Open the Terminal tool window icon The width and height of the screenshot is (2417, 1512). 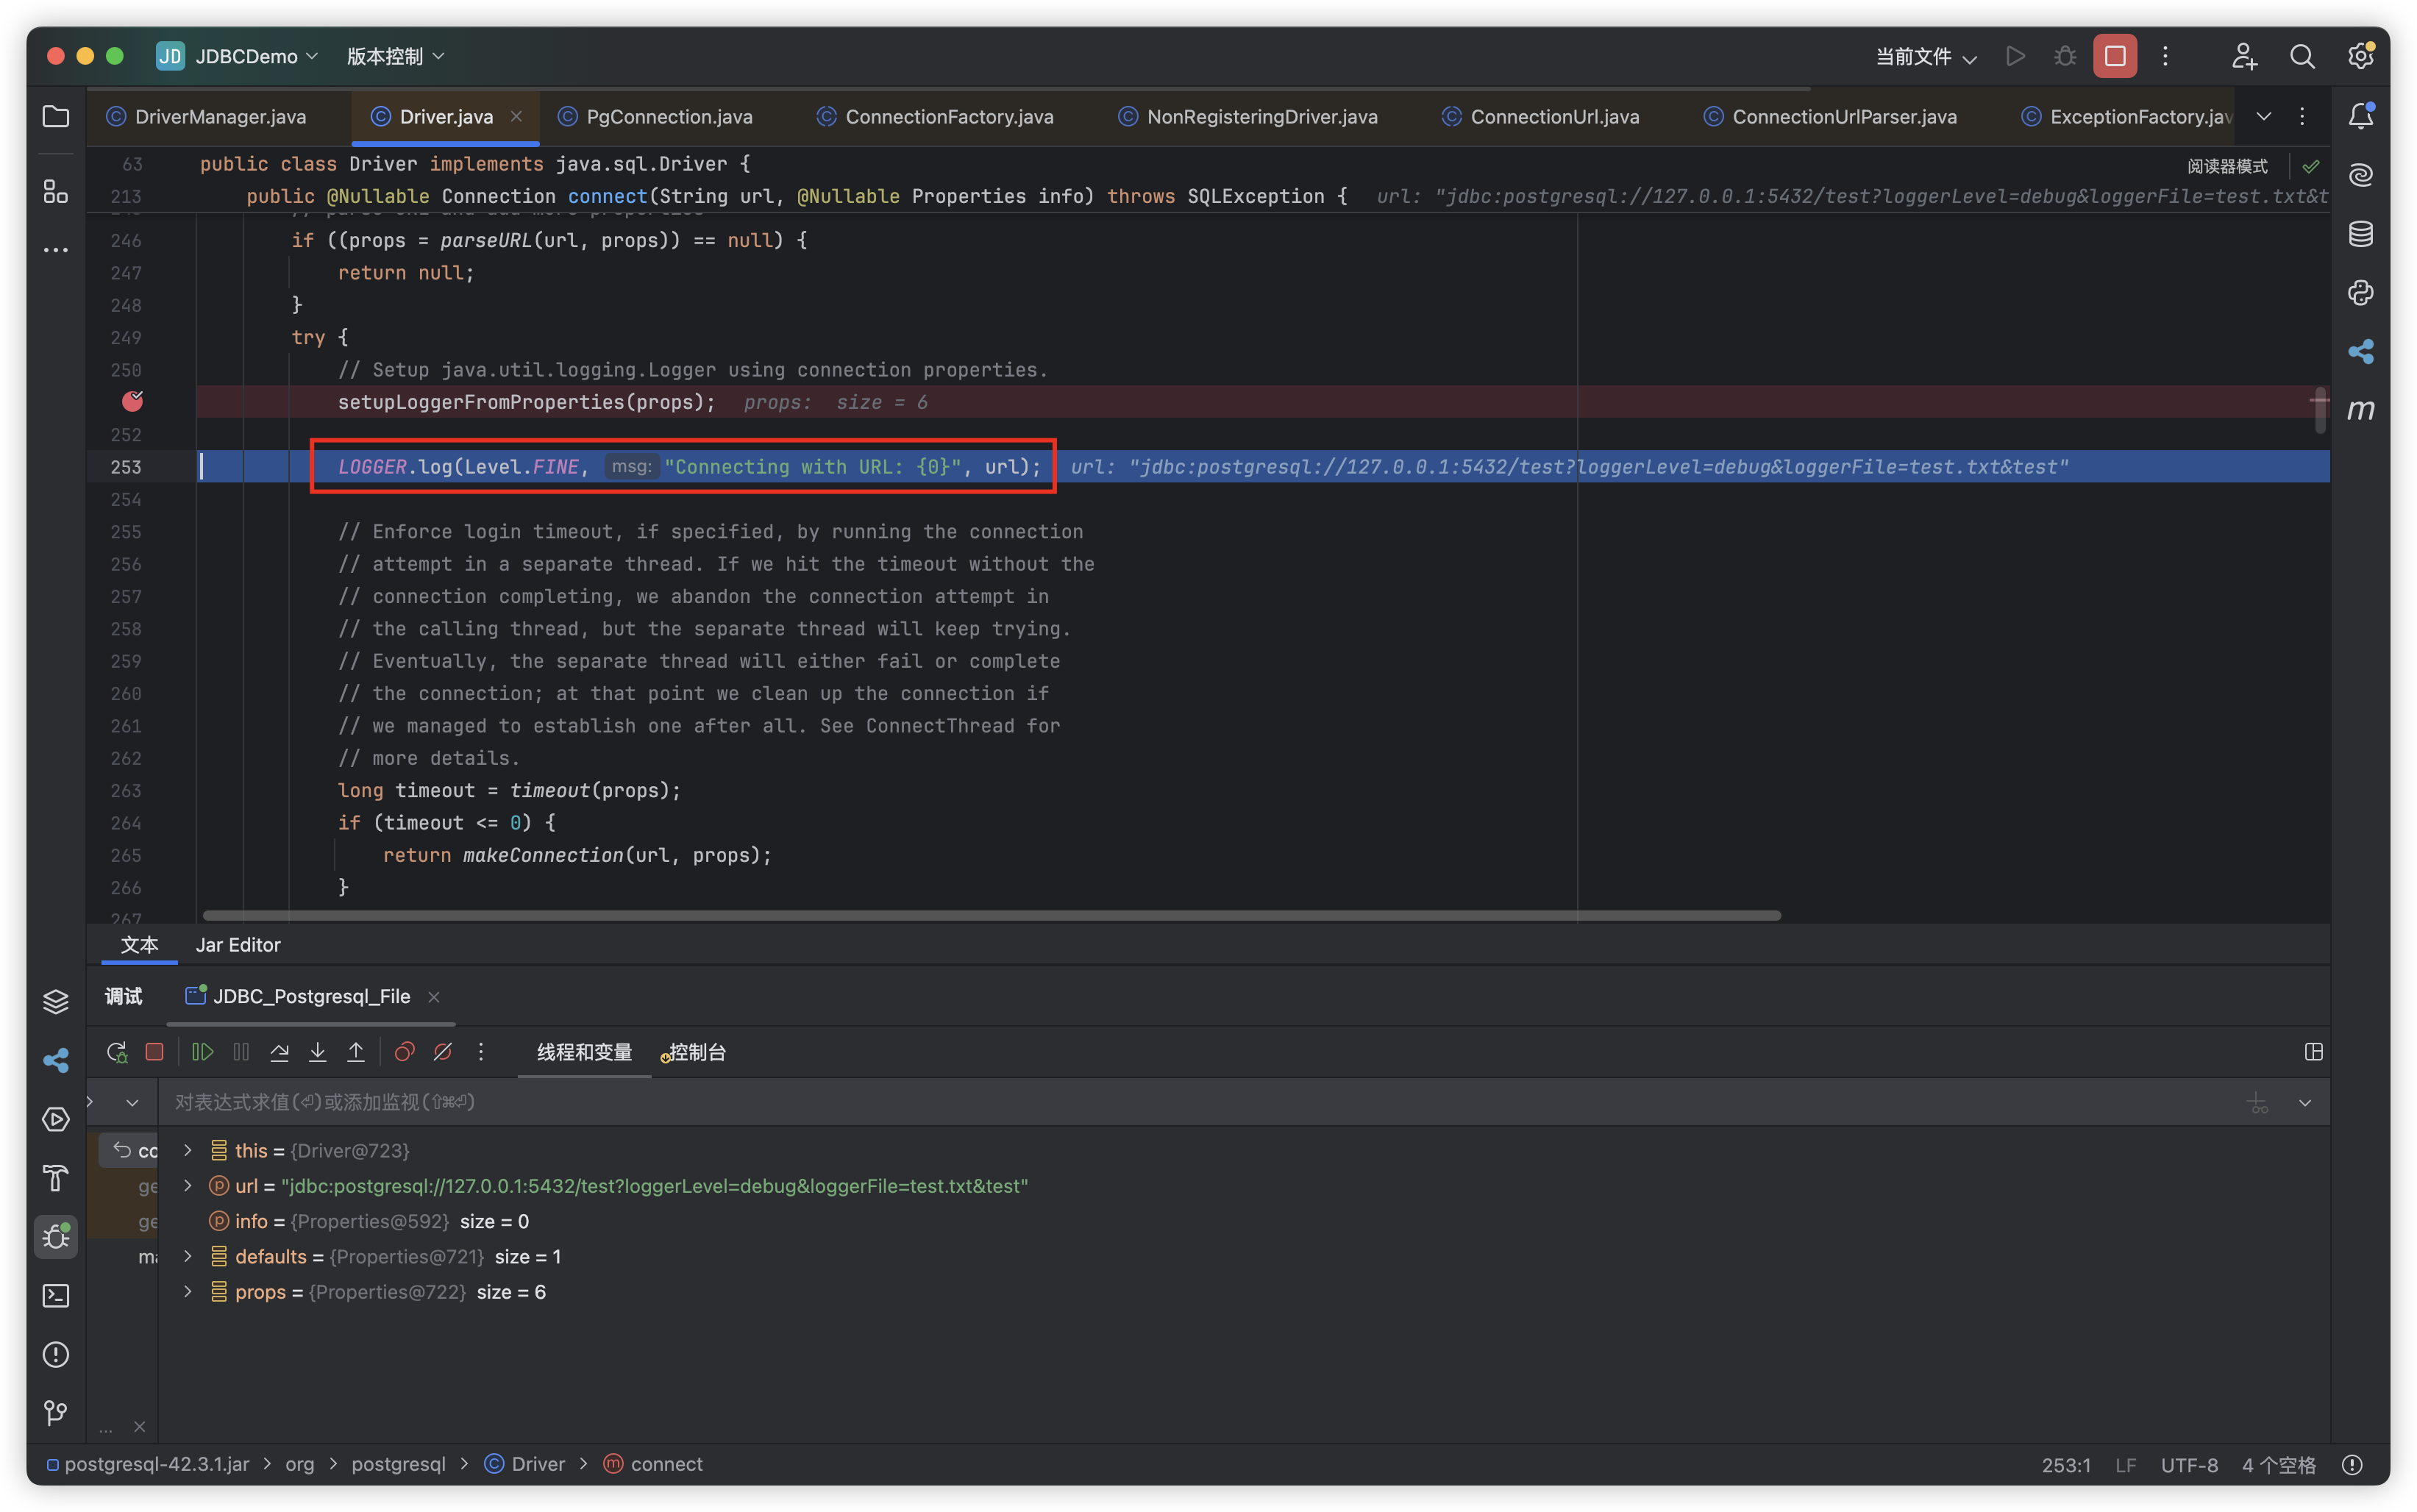coord(56,1296)
